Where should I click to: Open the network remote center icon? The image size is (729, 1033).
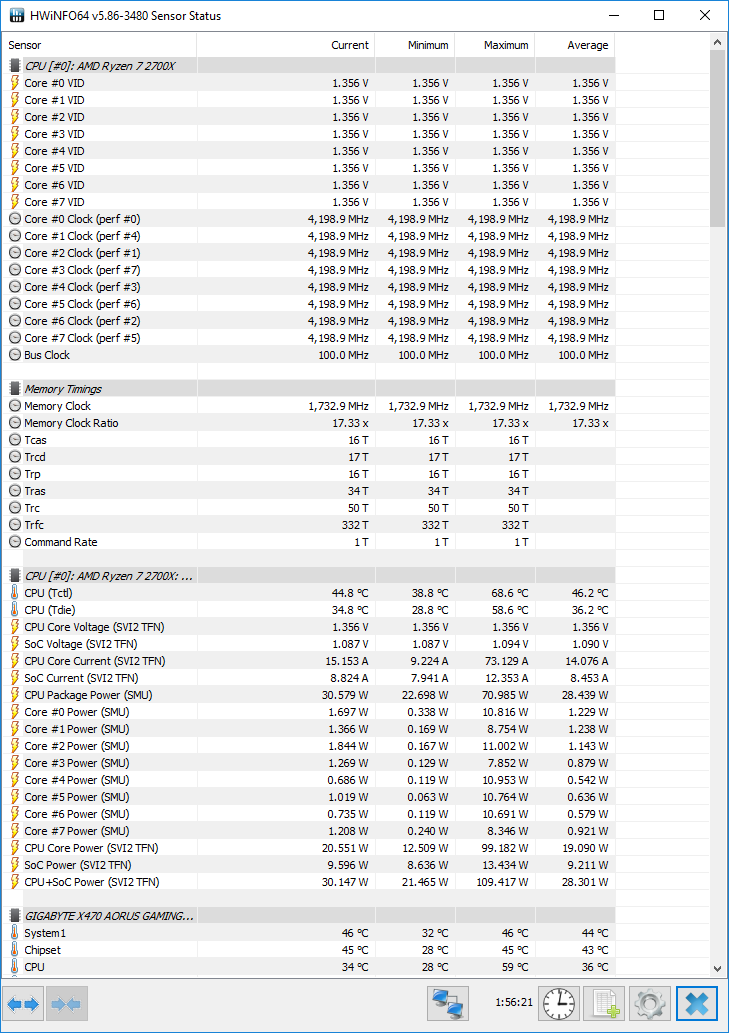pos(448,1004)
